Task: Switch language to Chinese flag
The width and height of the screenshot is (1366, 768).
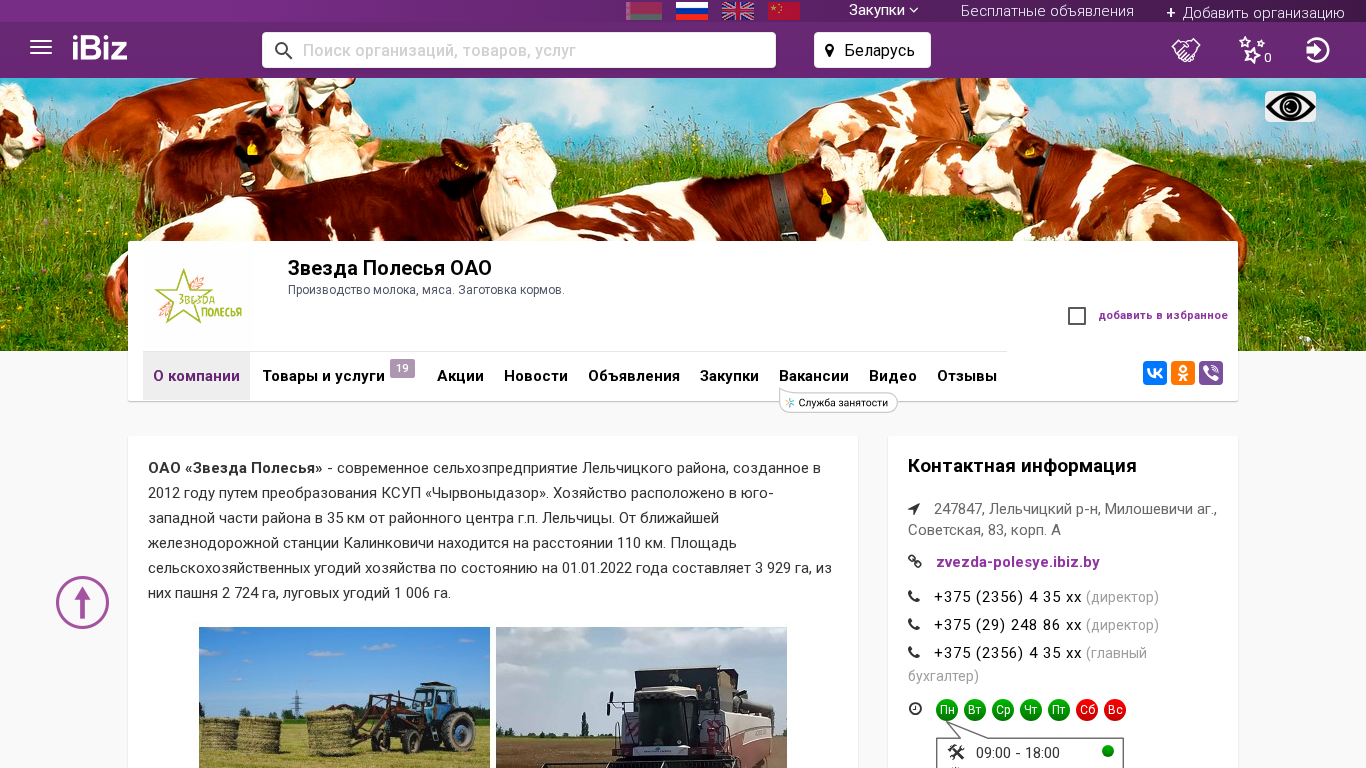Action: 784,11
